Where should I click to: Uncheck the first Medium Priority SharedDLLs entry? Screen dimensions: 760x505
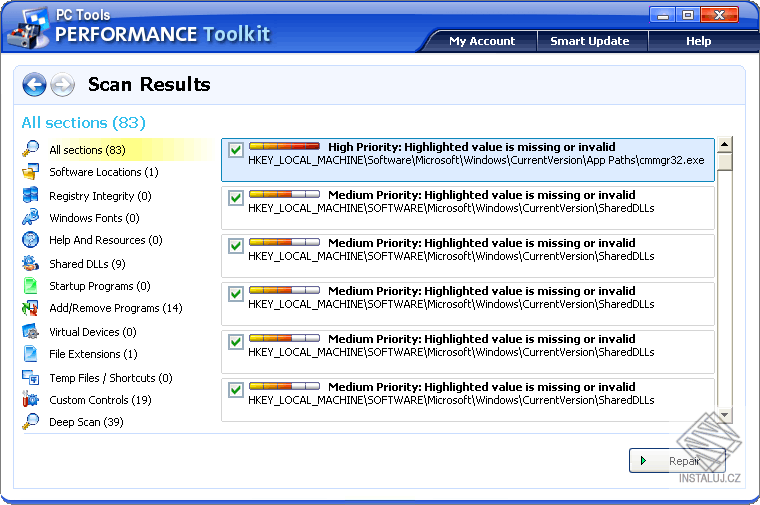click(x=236, y=198)
